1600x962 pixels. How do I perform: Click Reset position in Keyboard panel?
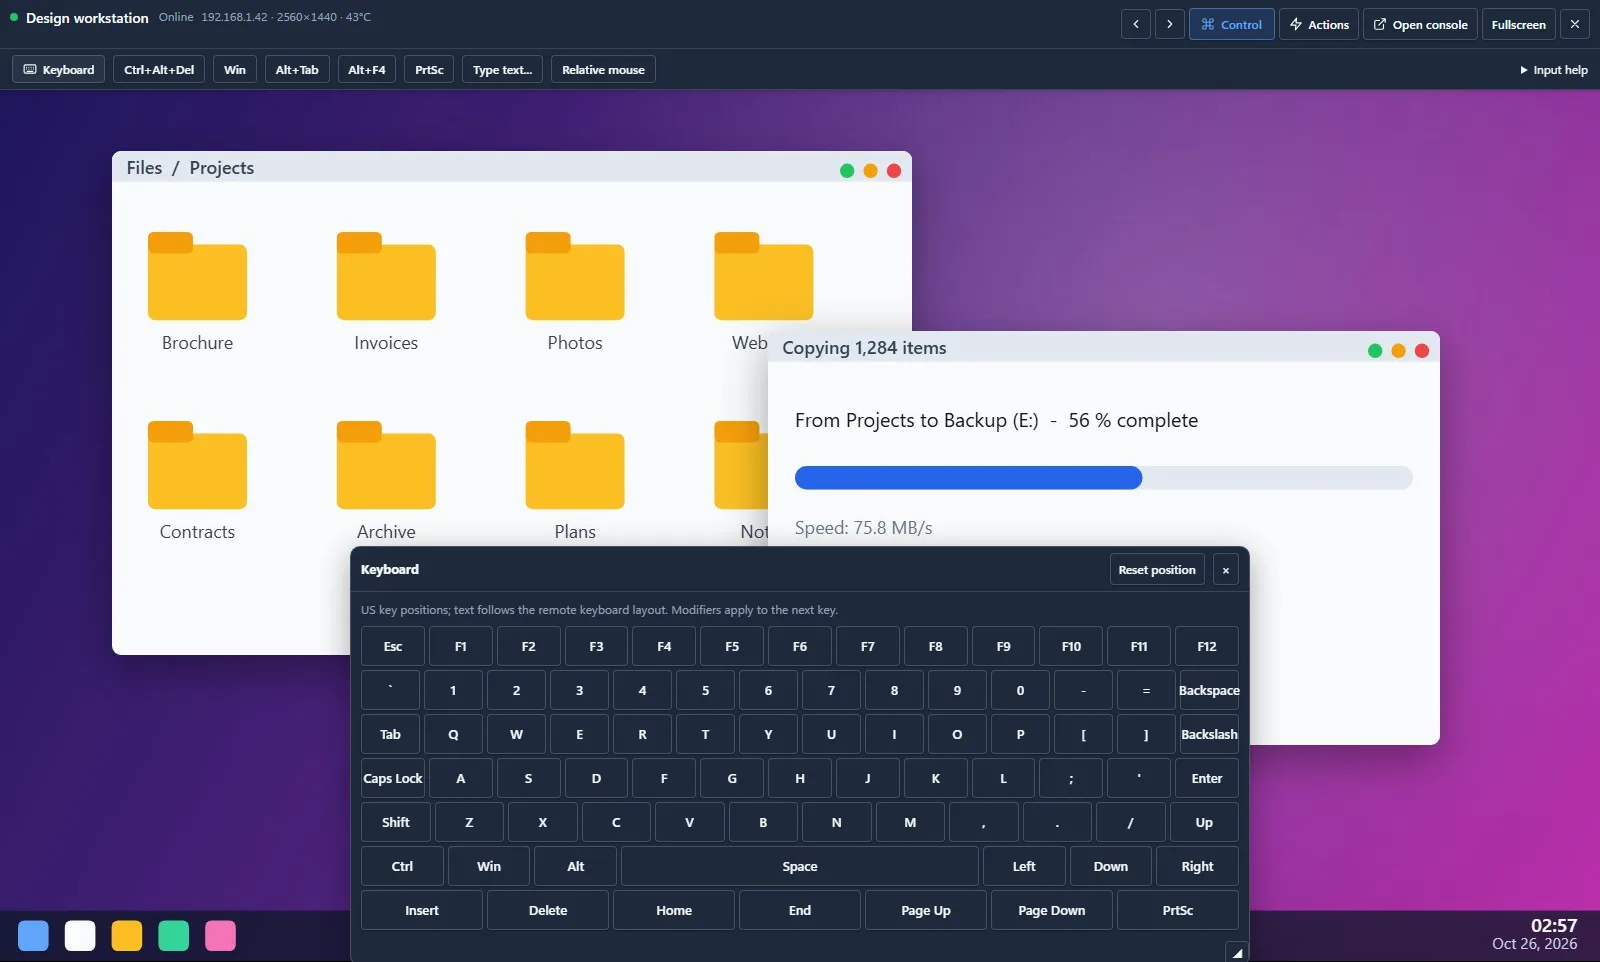[x=1157, y=570]
